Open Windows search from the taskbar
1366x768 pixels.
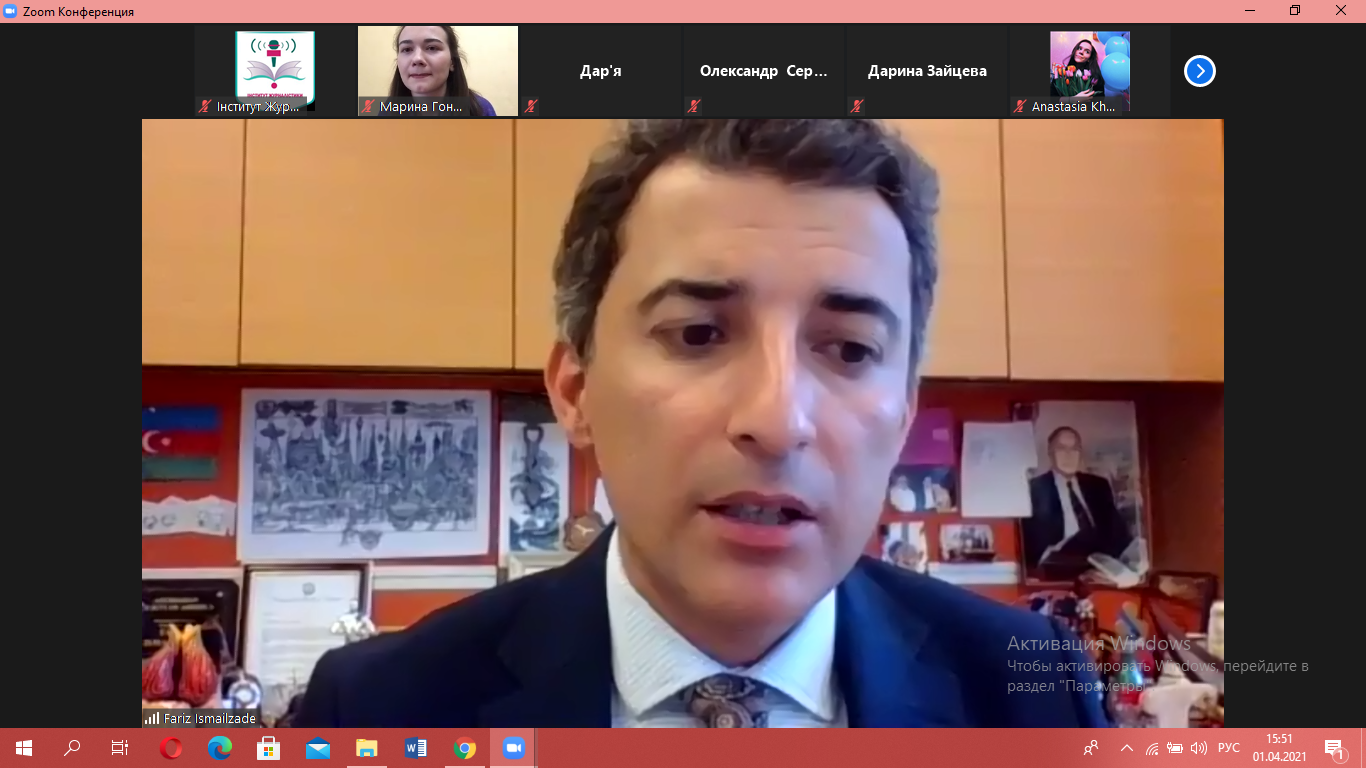[x=72, y=748]
